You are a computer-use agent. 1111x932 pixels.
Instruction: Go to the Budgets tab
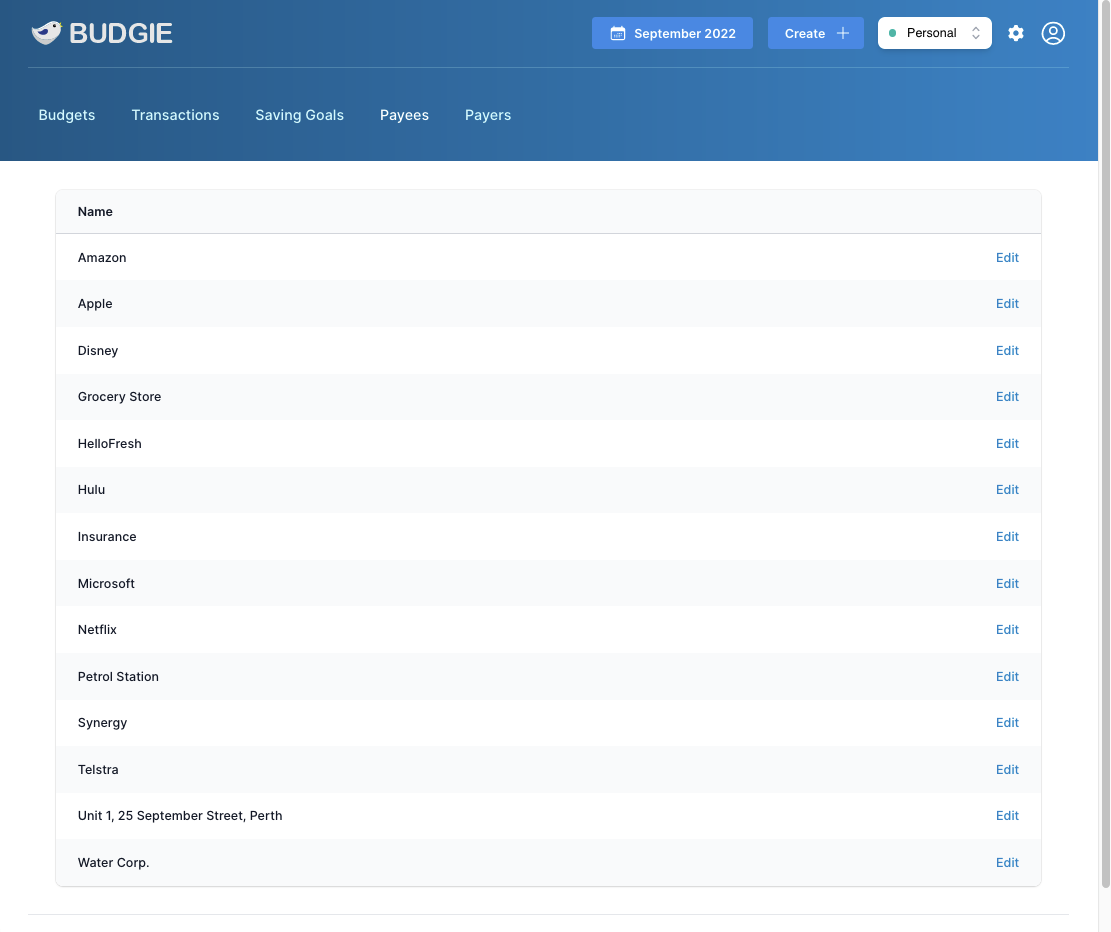pyautogui.click(x=67, y=115)
